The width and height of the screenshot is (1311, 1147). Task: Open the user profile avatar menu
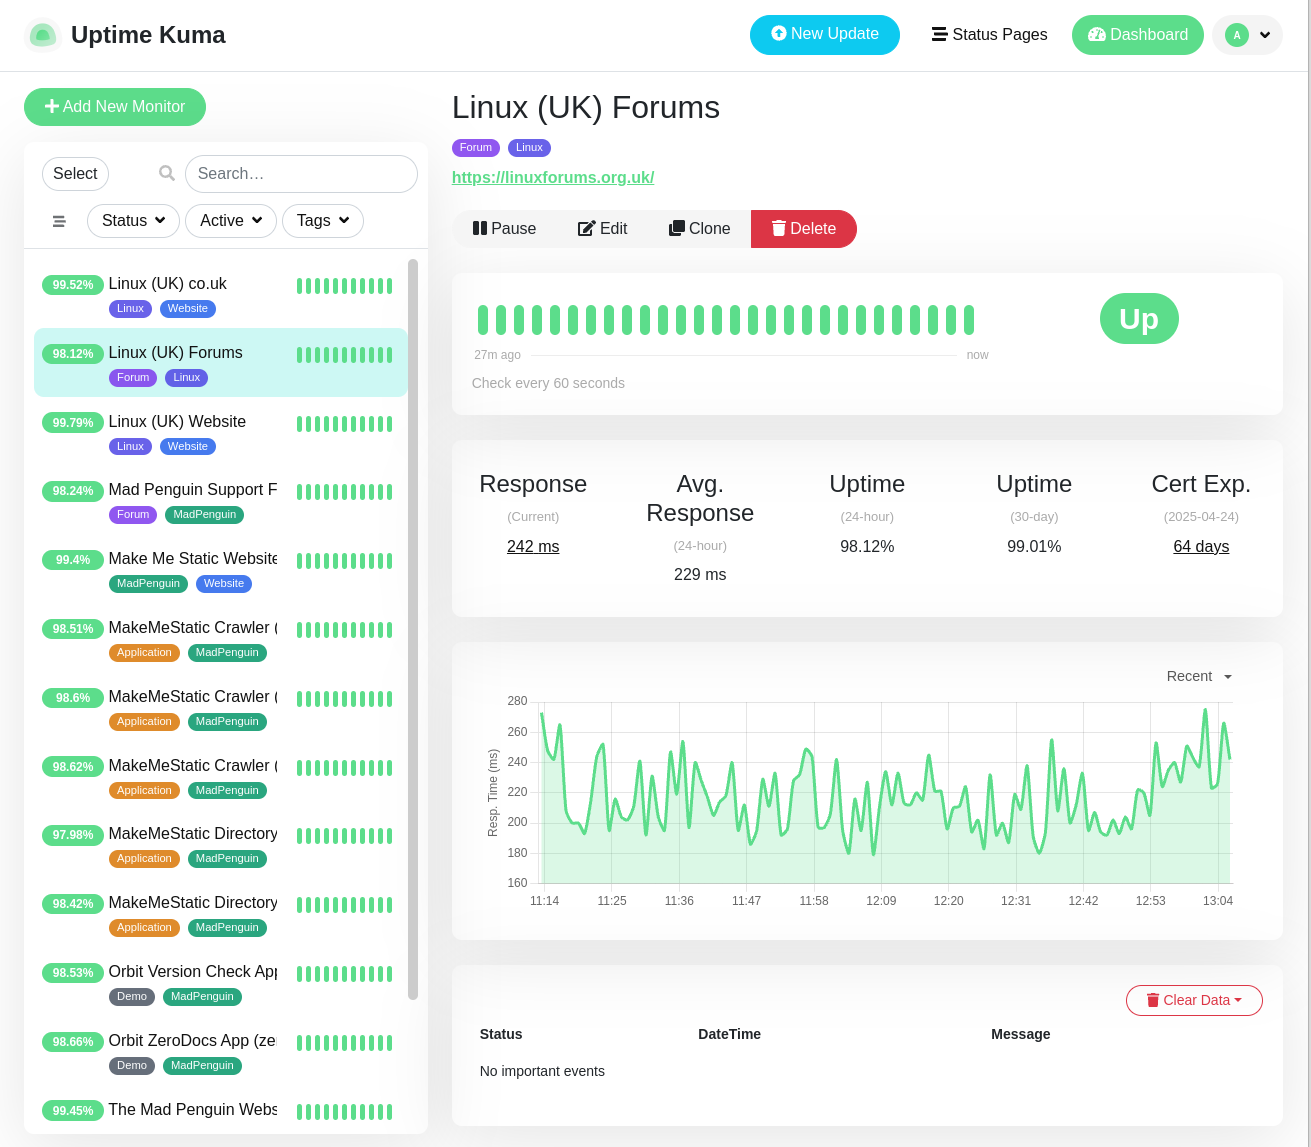point(1247,35)
